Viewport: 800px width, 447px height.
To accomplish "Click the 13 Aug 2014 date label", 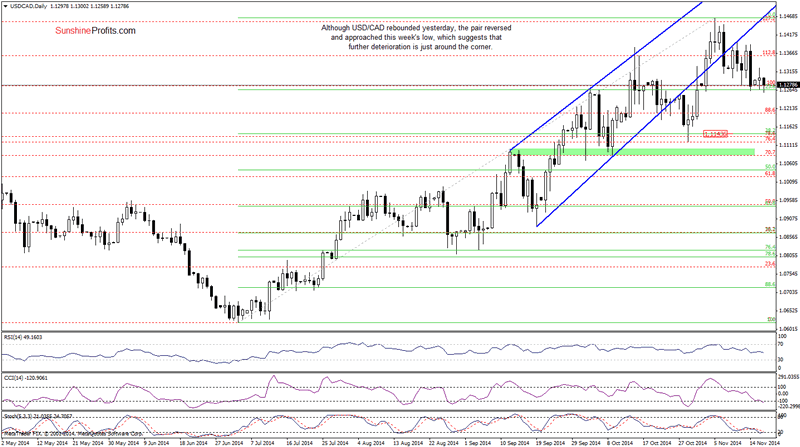I will pyautogui.click(x=407, y=443).
